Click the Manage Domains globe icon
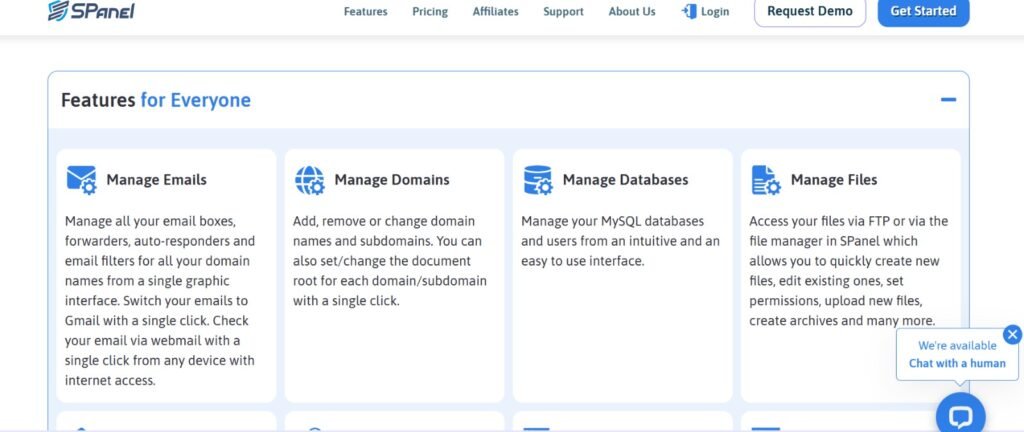1024x432 pixels. 309,180
